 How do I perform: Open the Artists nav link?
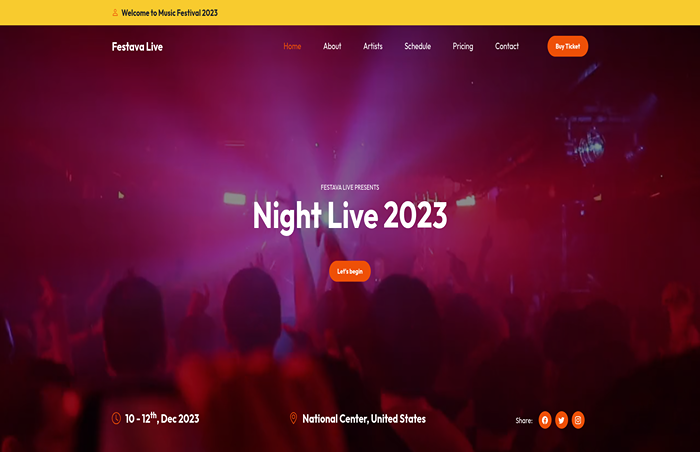tap(373, 46)
